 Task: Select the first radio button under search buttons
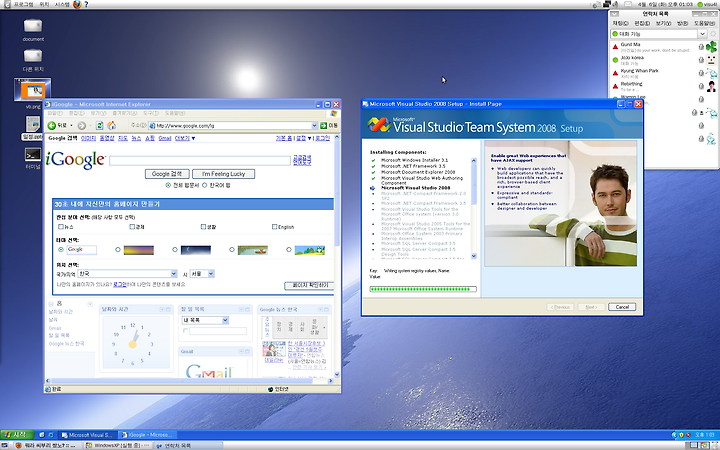tap(168, 185)
